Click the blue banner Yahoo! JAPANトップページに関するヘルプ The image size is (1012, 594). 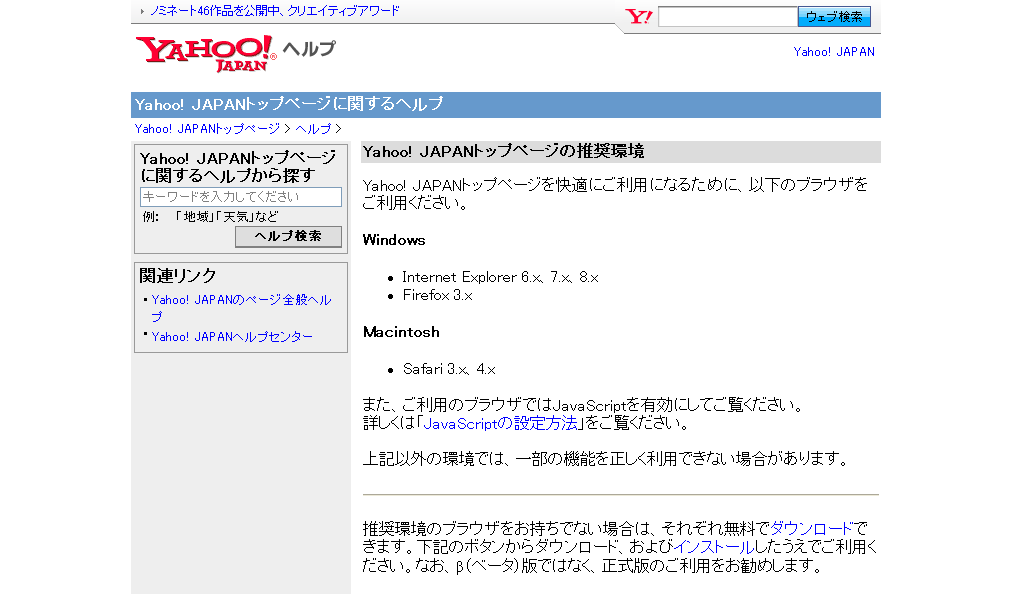(505, 105)
